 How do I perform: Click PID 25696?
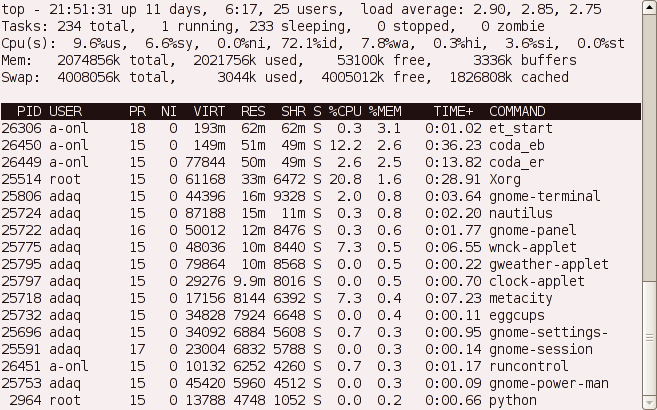(x=21, y=333)
